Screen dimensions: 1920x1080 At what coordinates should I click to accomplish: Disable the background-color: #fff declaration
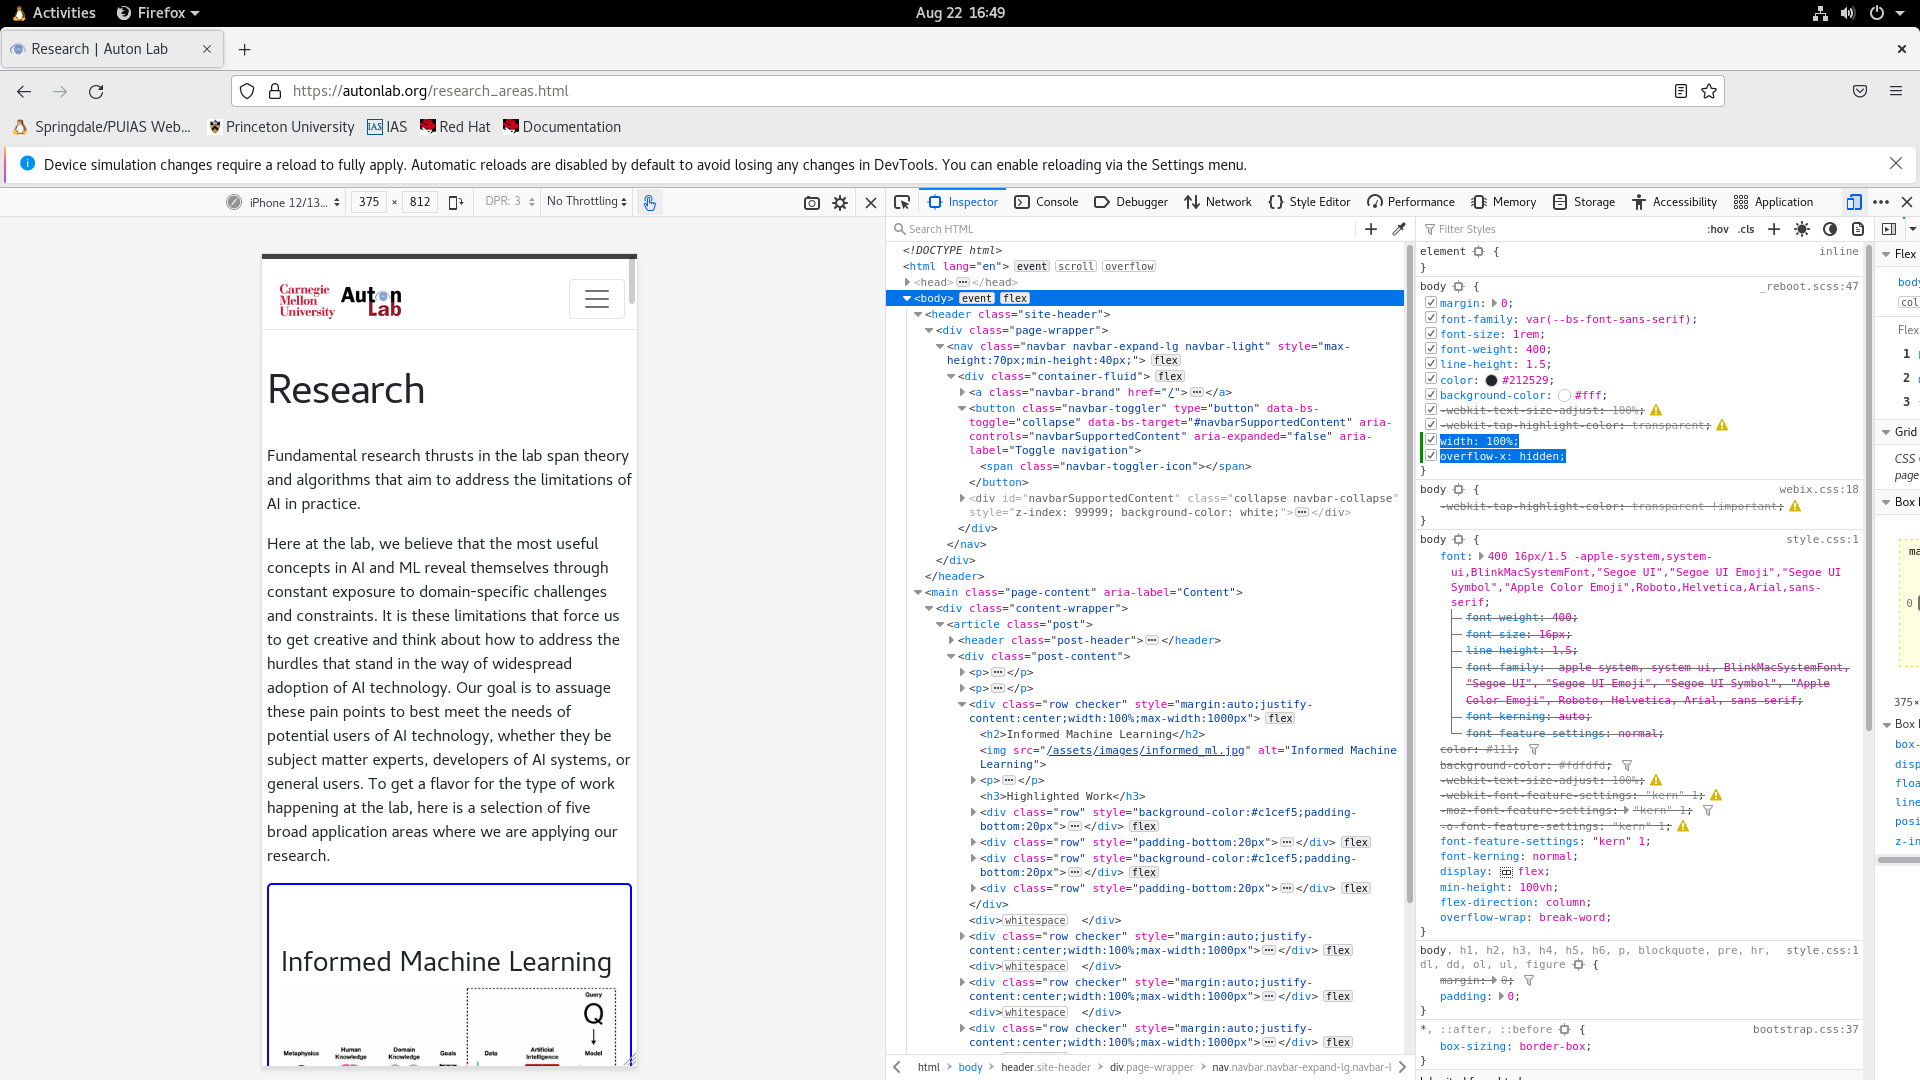(x=1431, y=394)
